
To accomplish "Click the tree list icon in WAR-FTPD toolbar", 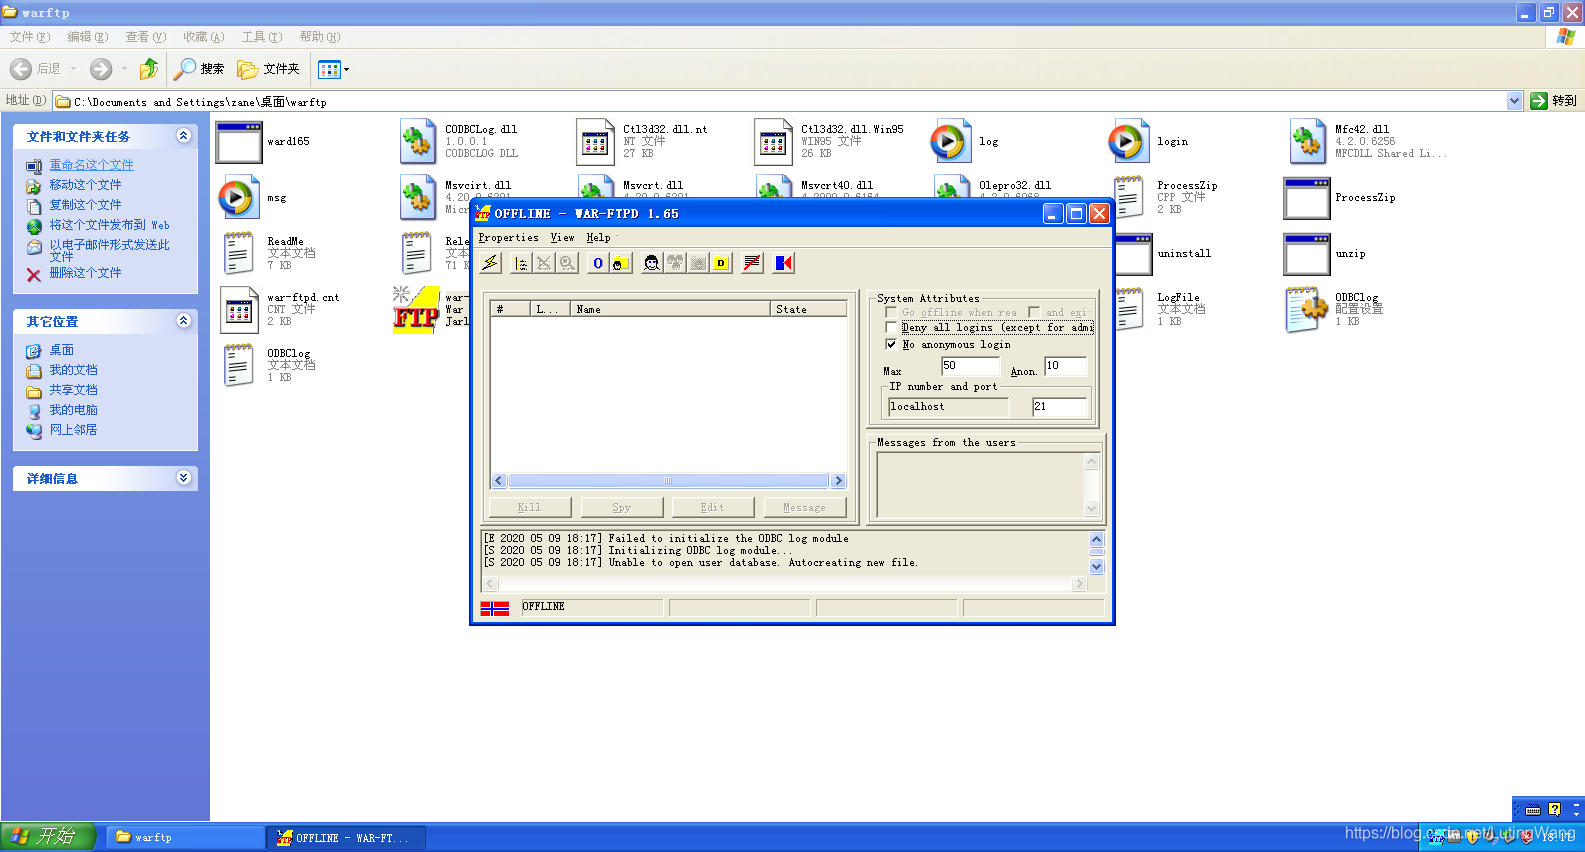I will pos(521,263).
